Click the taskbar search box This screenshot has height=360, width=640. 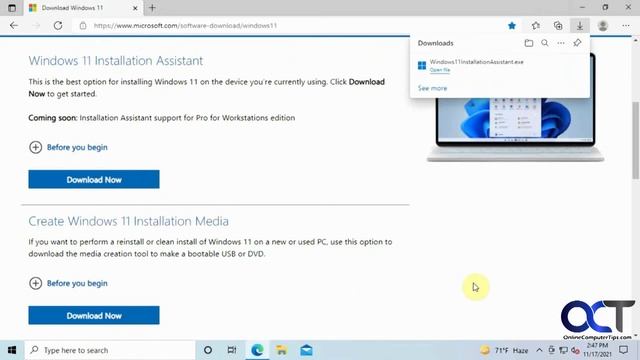coord(110,350)
